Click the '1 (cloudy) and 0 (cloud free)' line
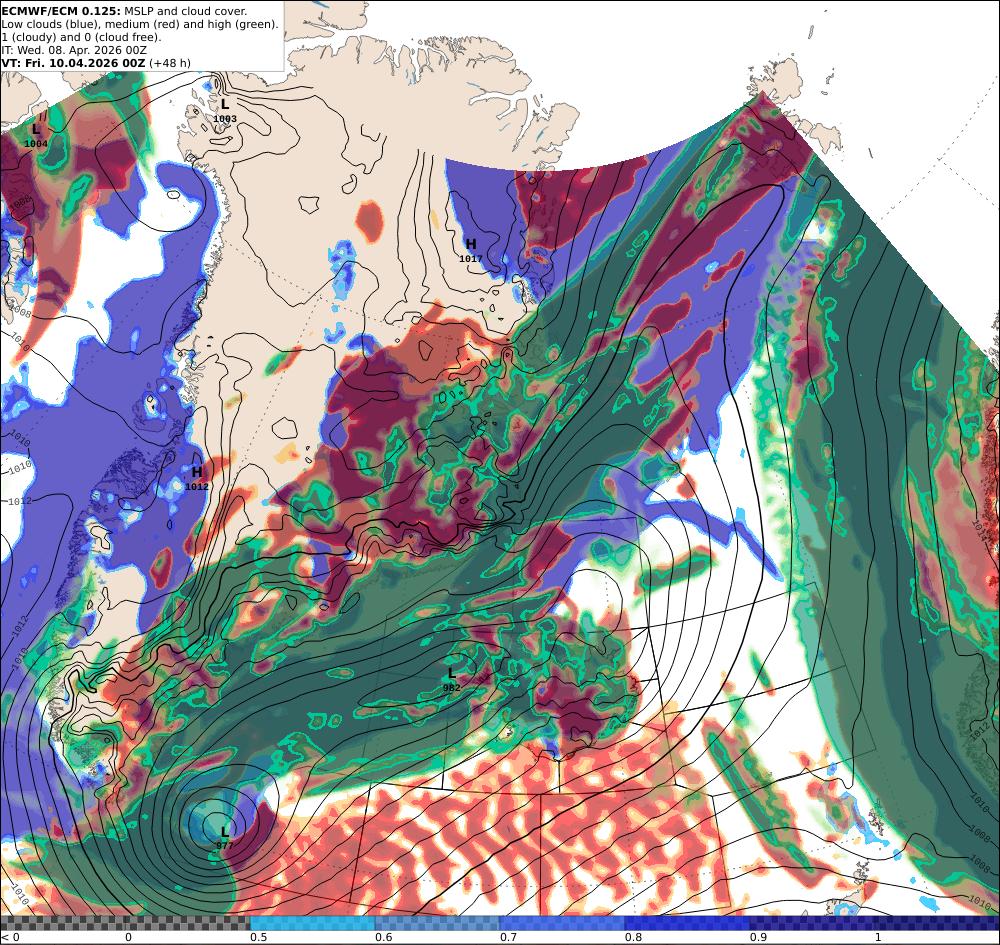This screenshot has width=1000, height=945. coord(81,37)
